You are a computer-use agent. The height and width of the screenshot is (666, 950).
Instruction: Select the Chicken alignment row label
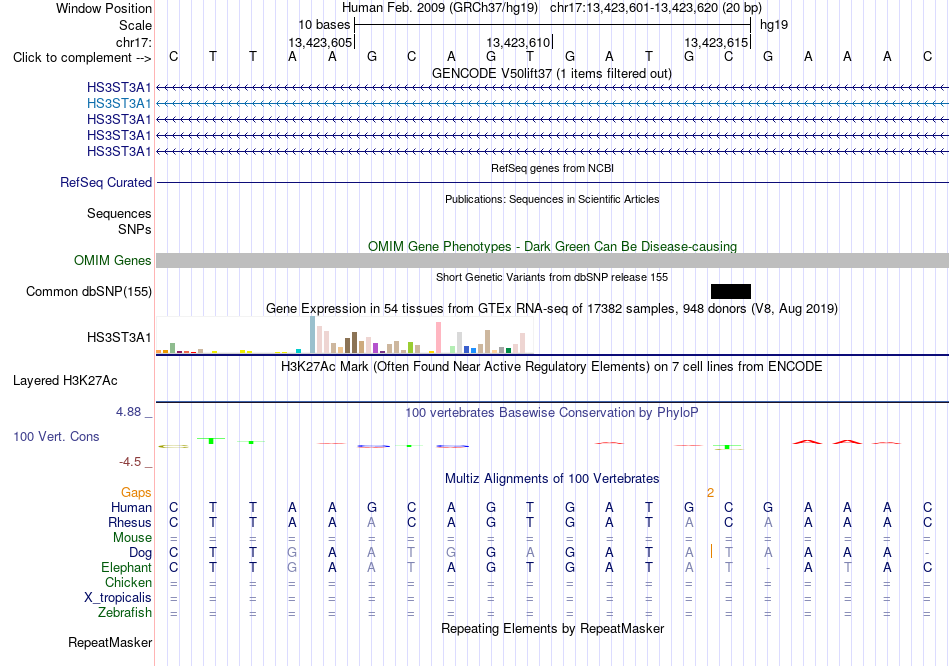[x=128, y=583]
